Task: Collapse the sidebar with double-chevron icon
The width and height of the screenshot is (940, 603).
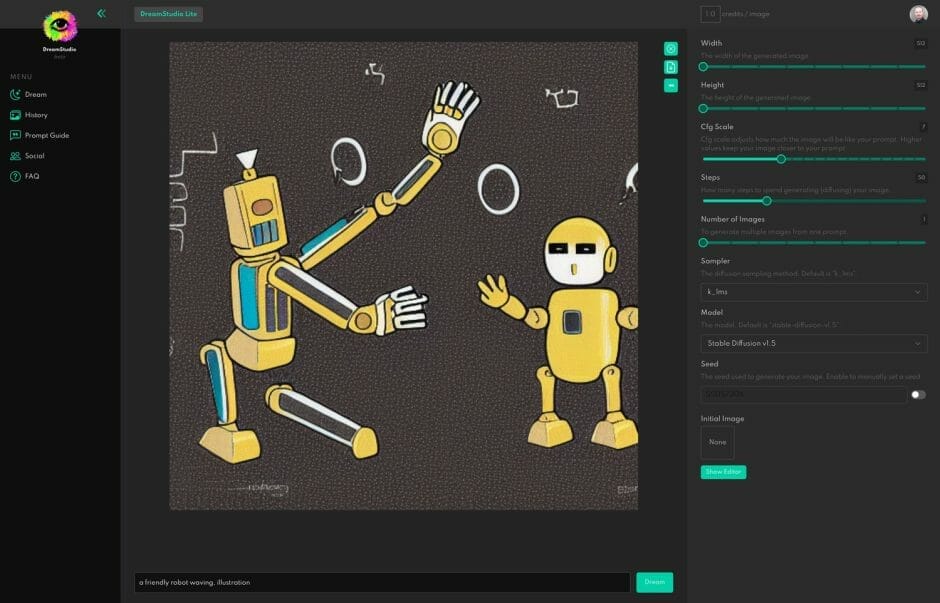Action: (101, 14)
